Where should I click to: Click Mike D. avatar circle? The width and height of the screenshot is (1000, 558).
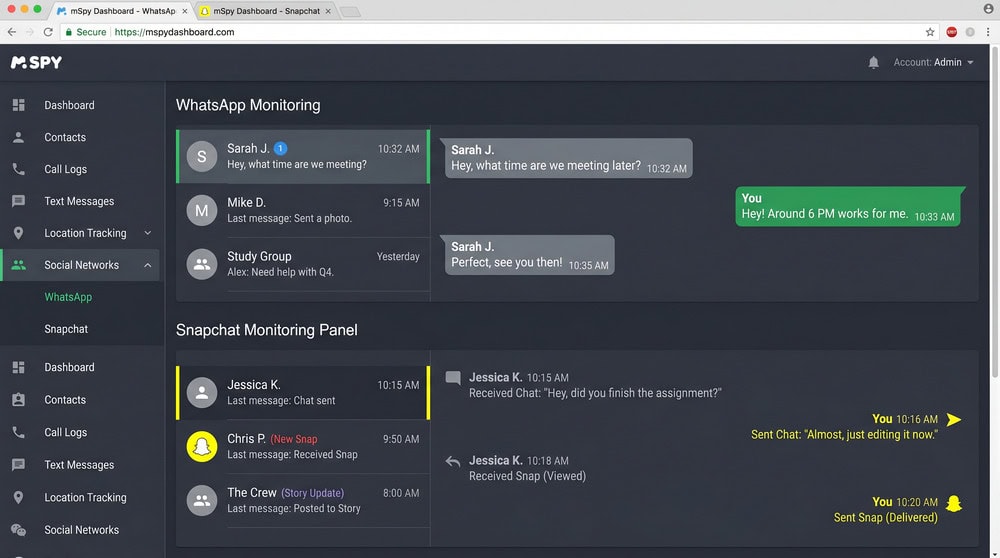[202, 210]
